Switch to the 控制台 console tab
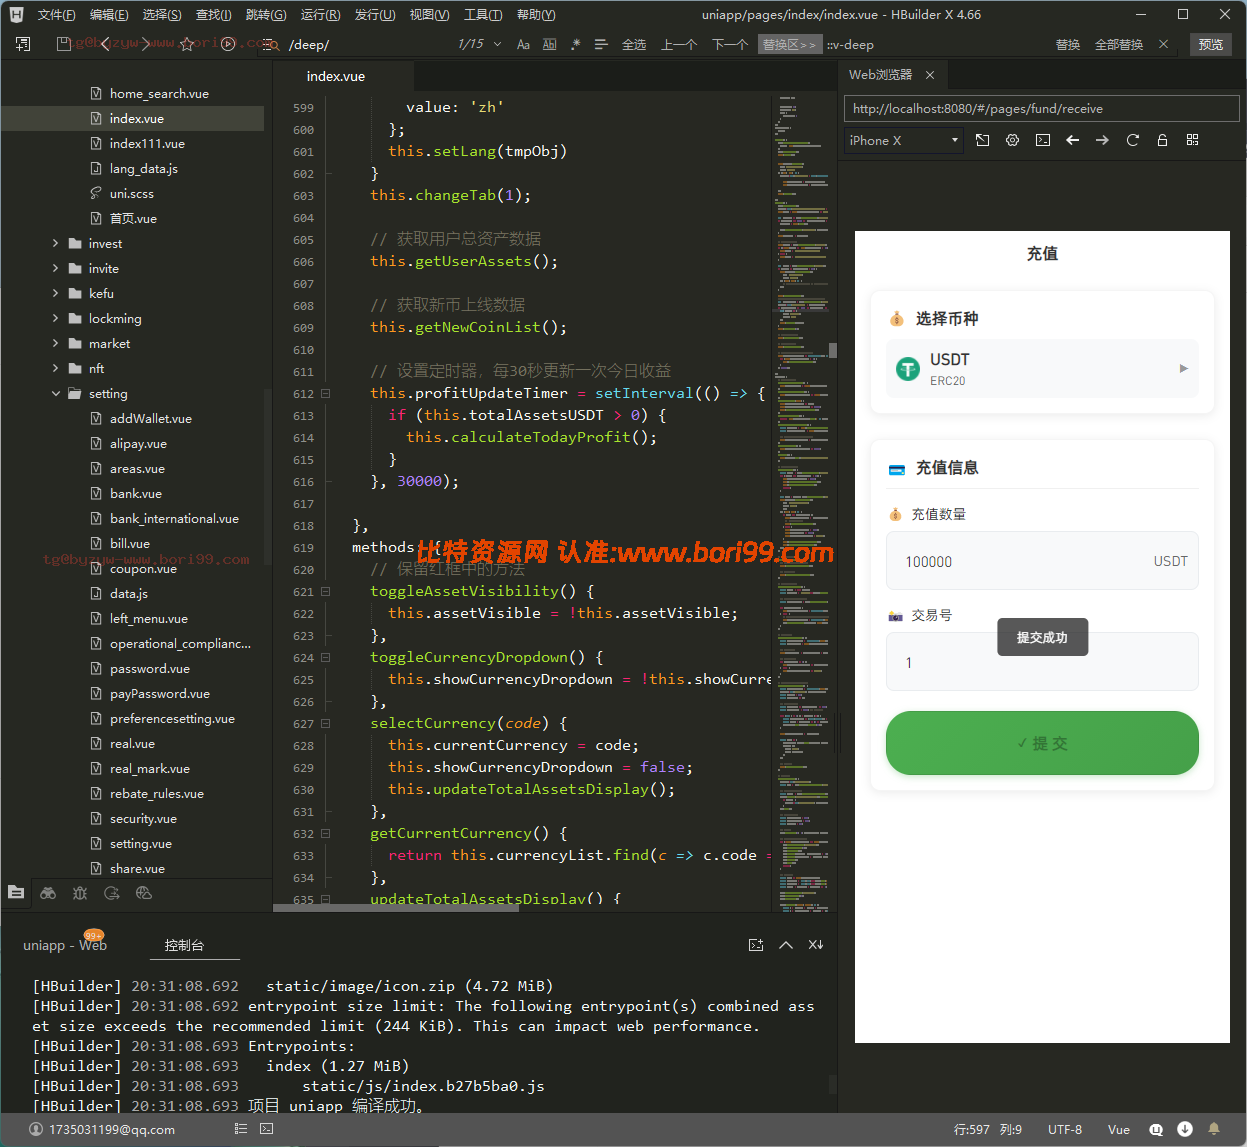Image resolution: width=1247 pixels, height=1147 pixels. [x=184, y=945]
